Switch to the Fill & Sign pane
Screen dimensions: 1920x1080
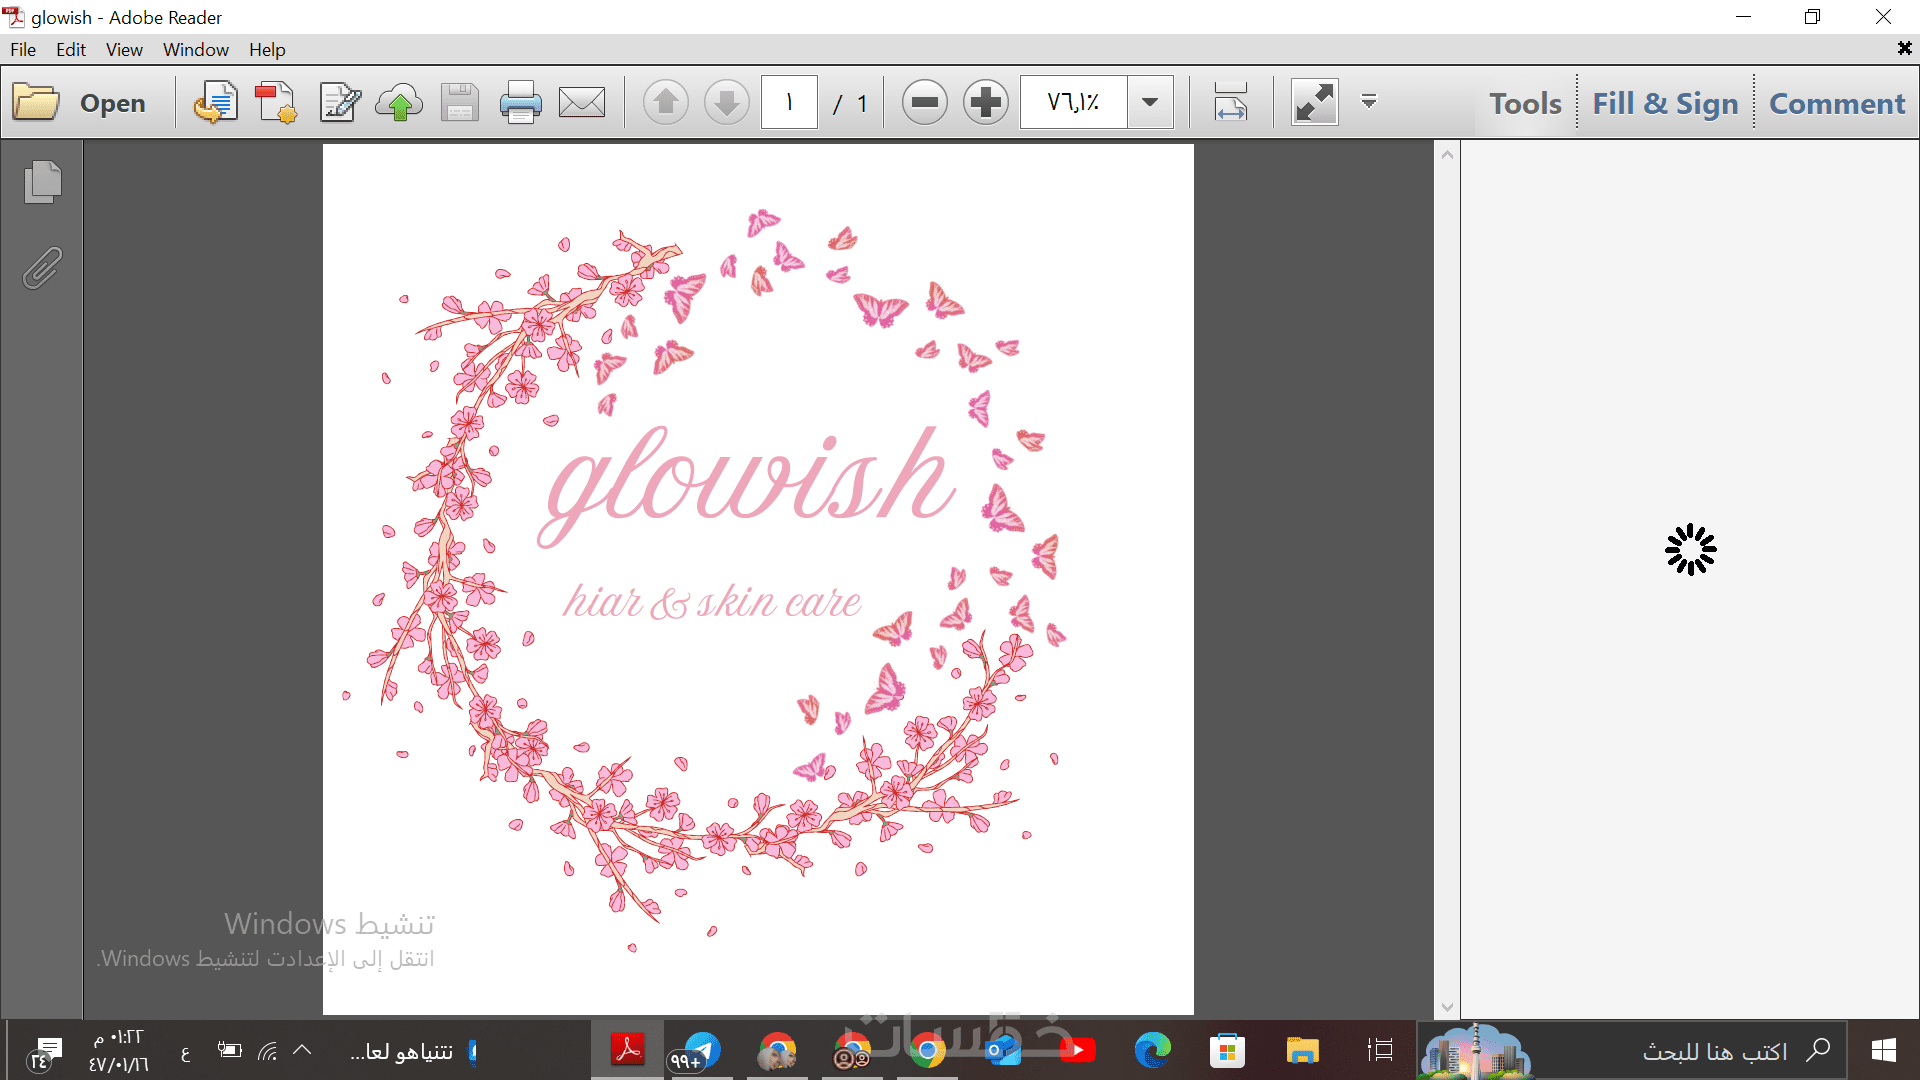click(x=1665, y=103)
